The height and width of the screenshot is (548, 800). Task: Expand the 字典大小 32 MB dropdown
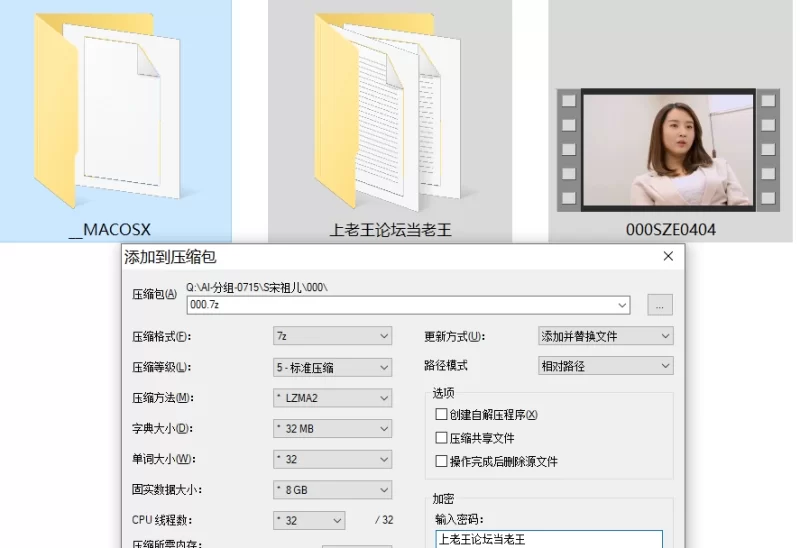point(332,429)
